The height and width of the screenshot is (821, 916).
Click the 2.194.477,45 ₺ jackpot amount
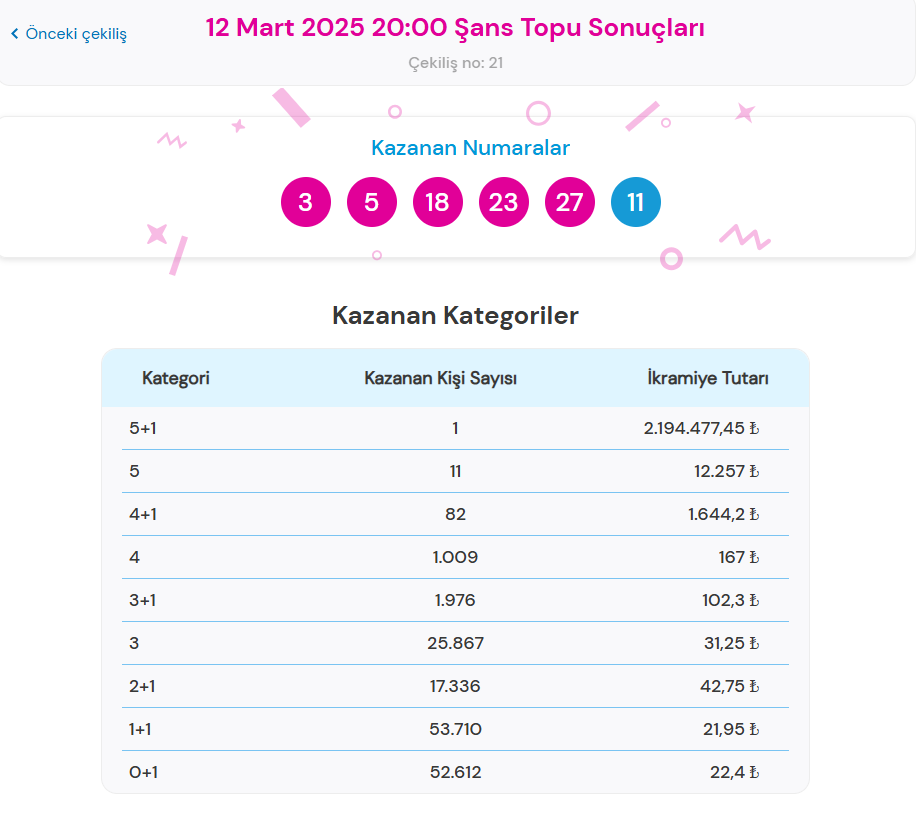[x=701, y=429]
